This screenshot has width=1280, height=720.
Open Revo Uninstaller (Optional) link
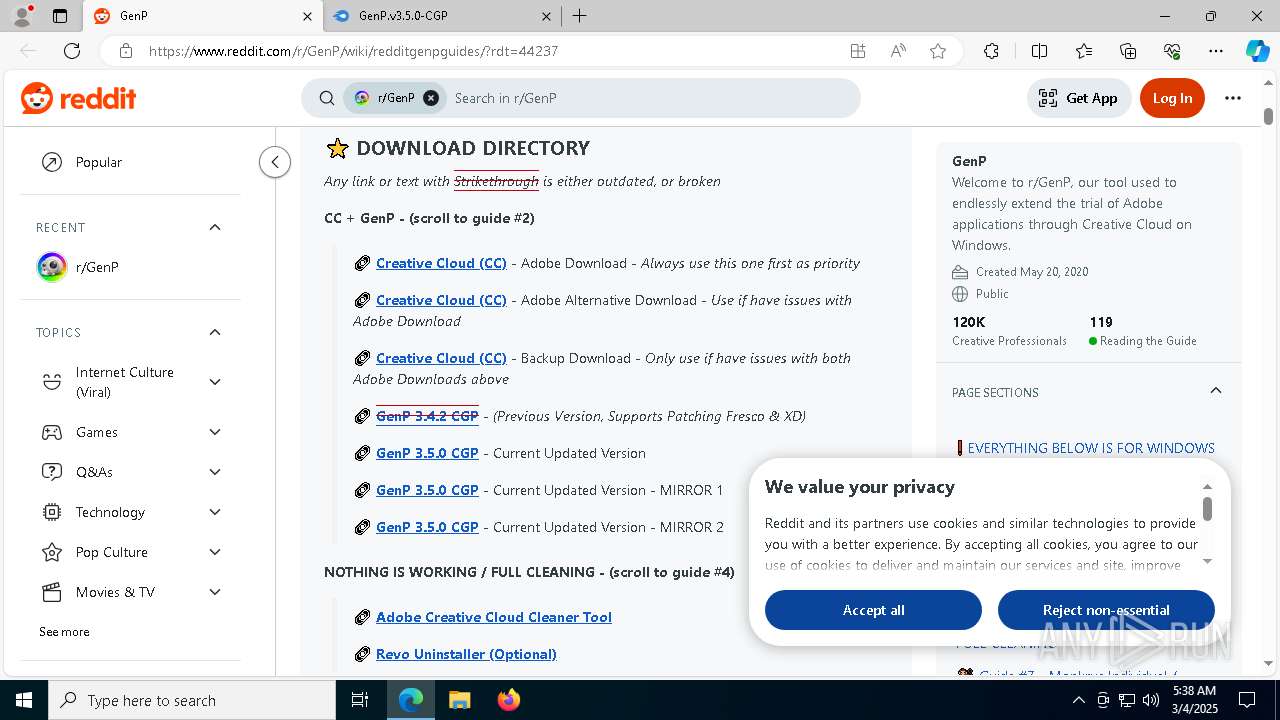[x=466, y=654]
